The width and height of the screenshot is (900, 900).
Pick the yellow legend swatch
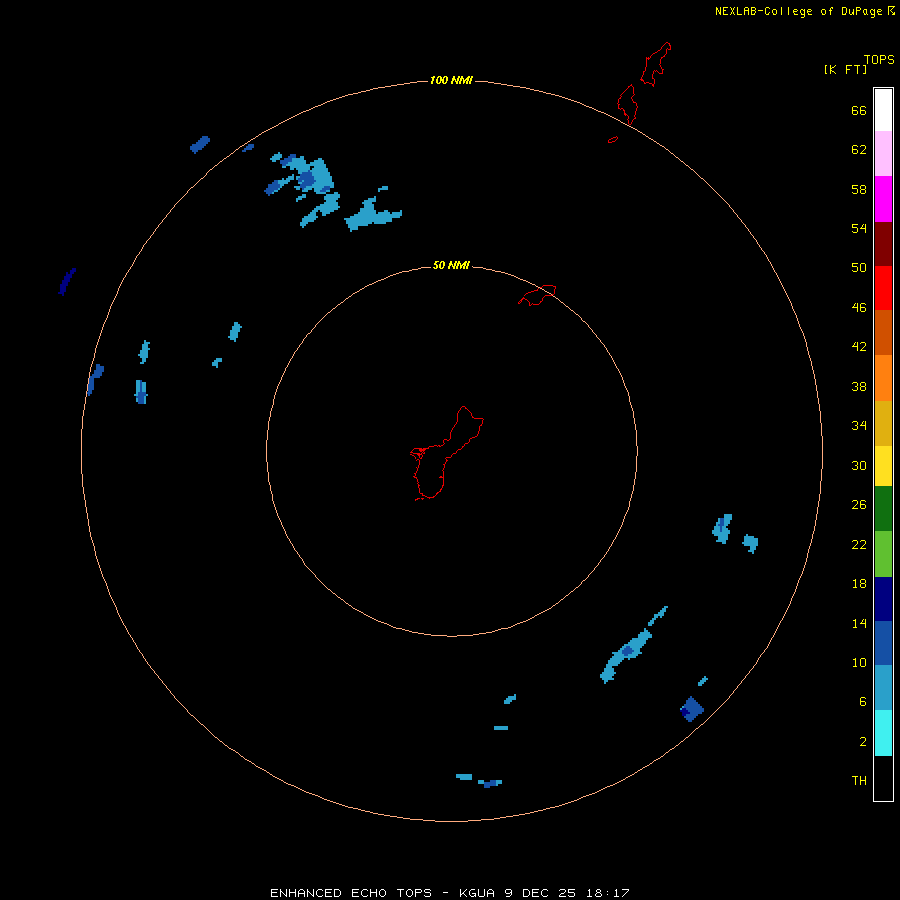click(883, 465)
